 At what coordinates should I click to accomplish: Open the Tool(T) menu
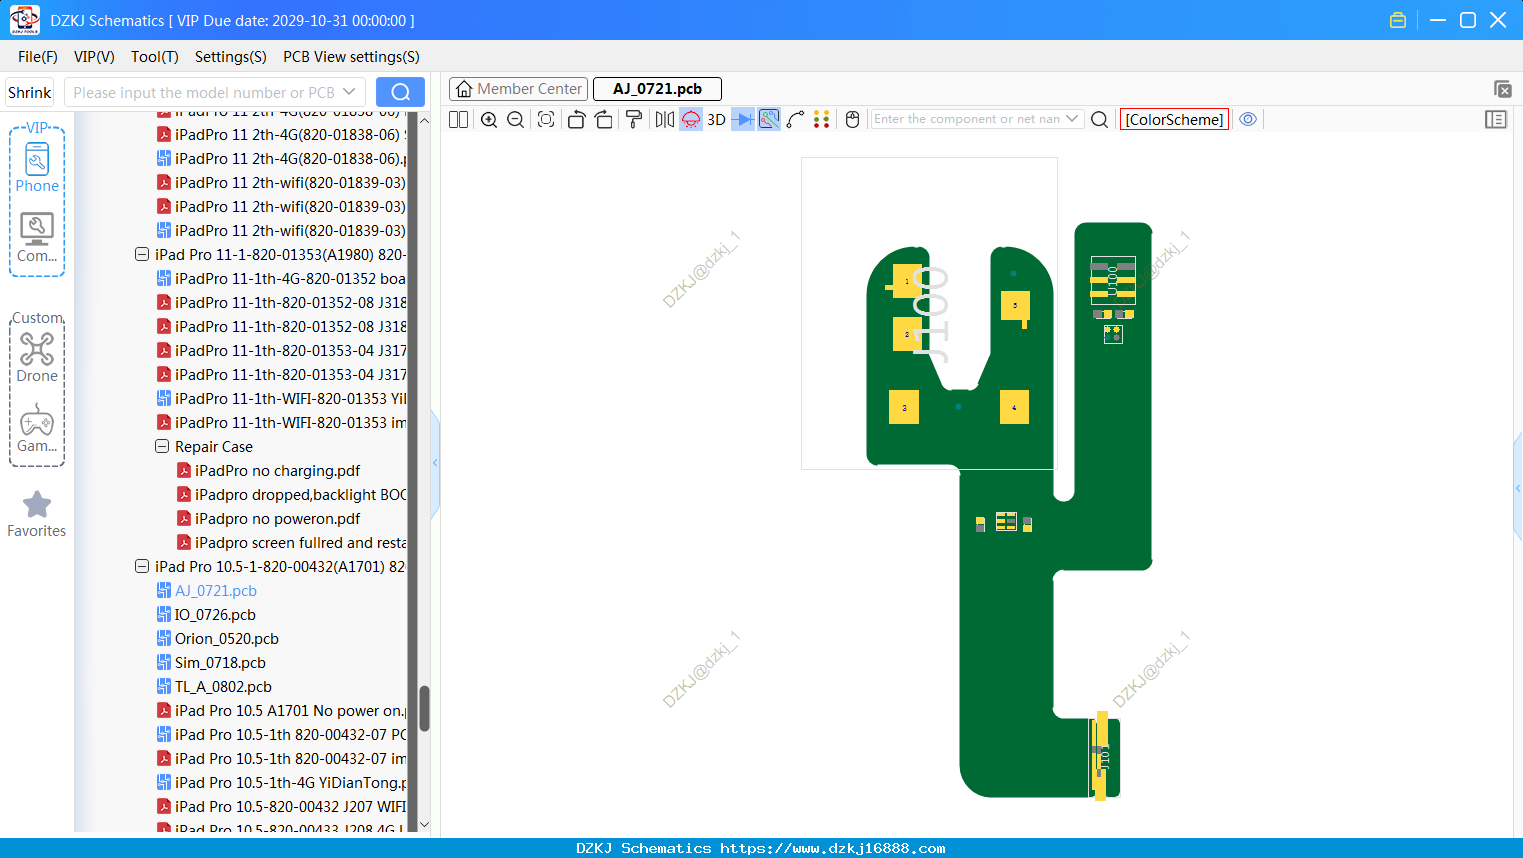(155, 57)
